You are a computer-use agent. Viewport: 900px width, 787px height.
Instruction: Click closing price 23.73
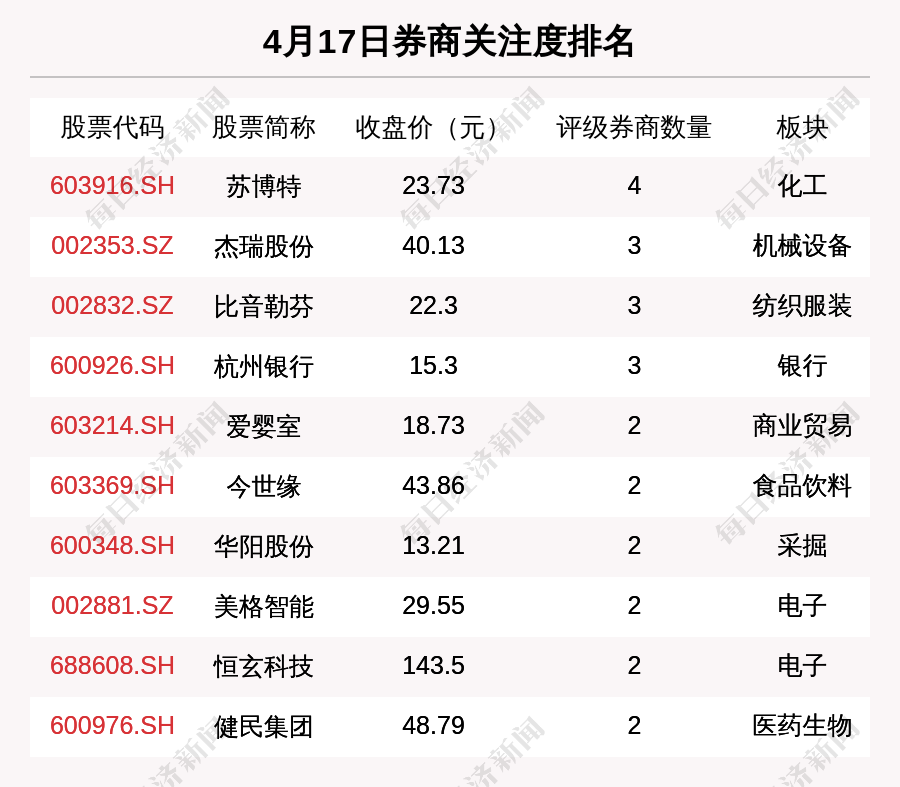pos(433,186)
